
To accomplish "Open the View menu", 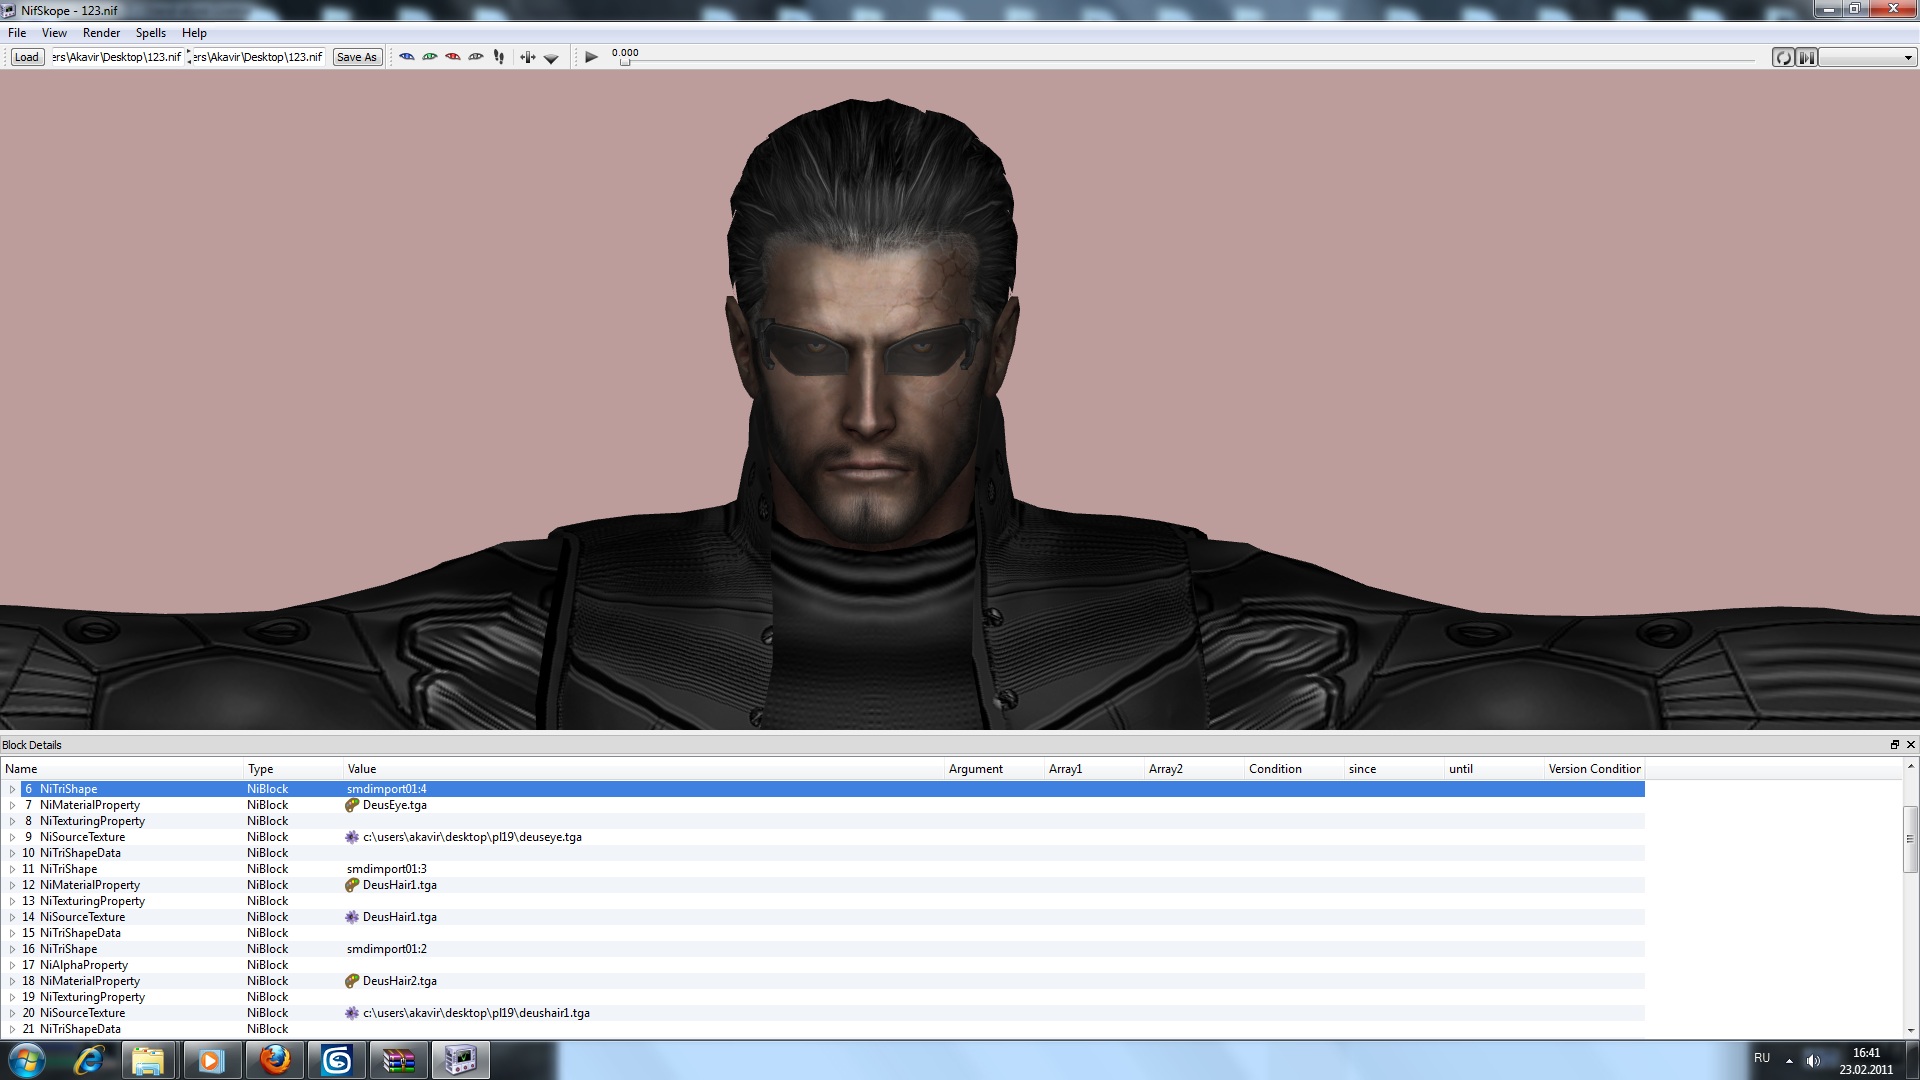I will pos(54,33).
